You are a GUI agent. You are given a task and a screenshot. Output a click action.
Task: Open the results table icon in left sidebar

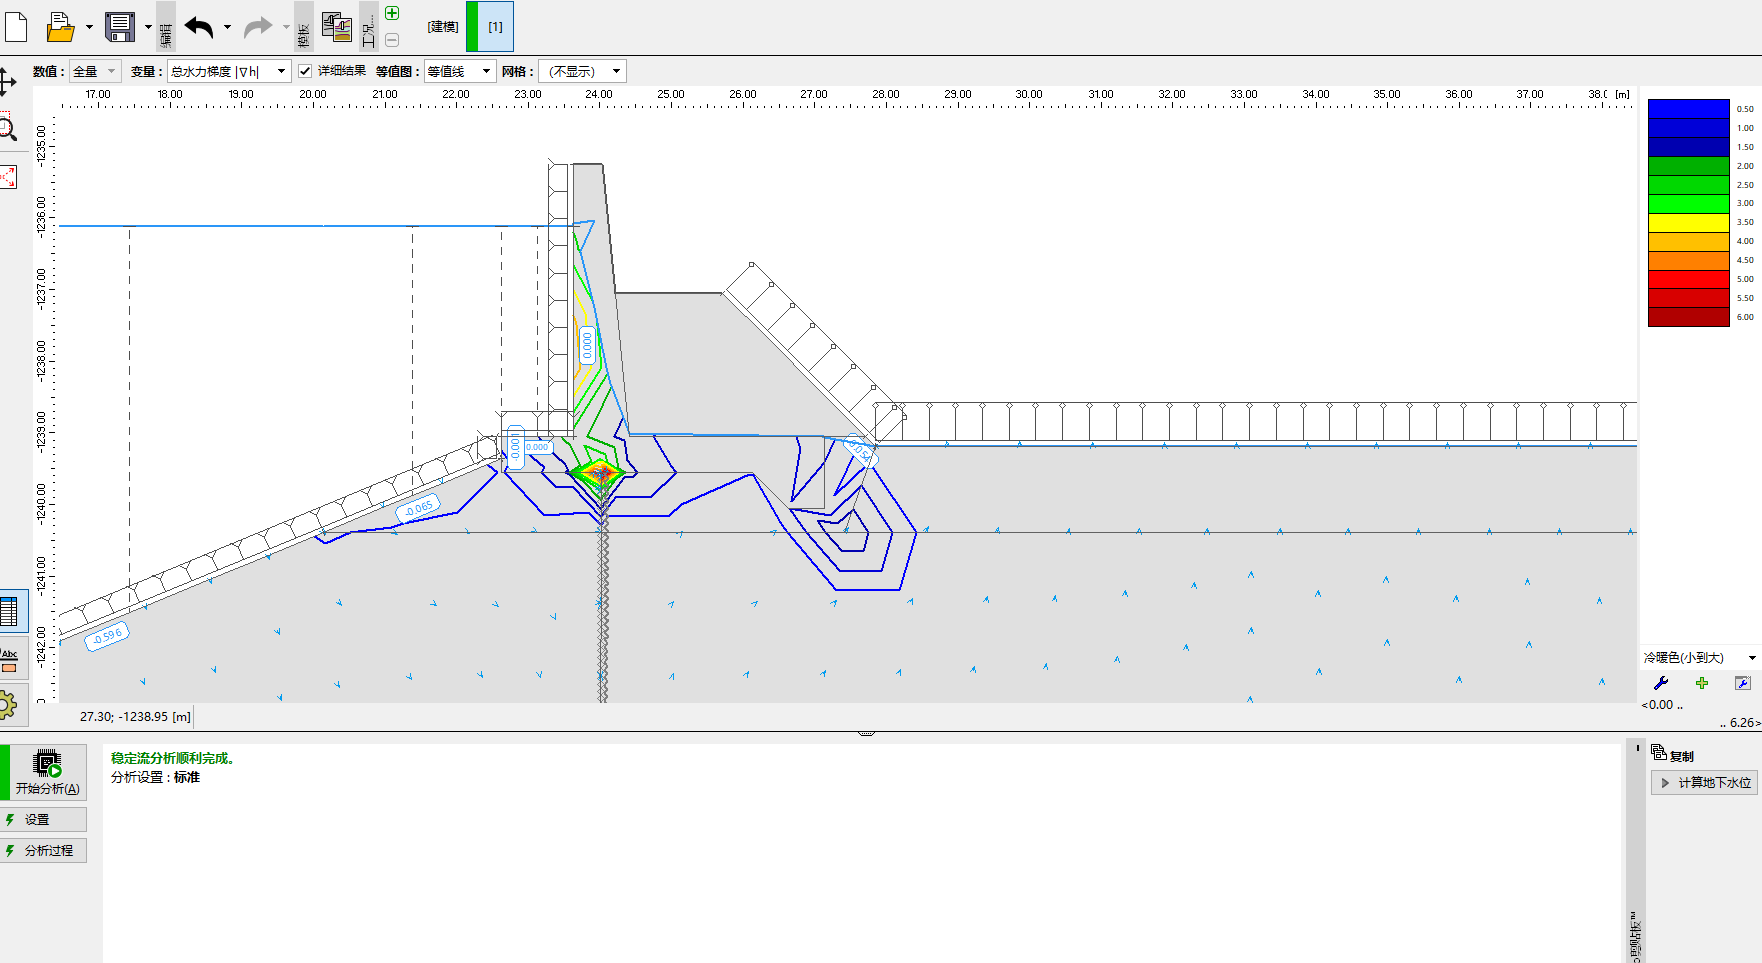[10, 611]
